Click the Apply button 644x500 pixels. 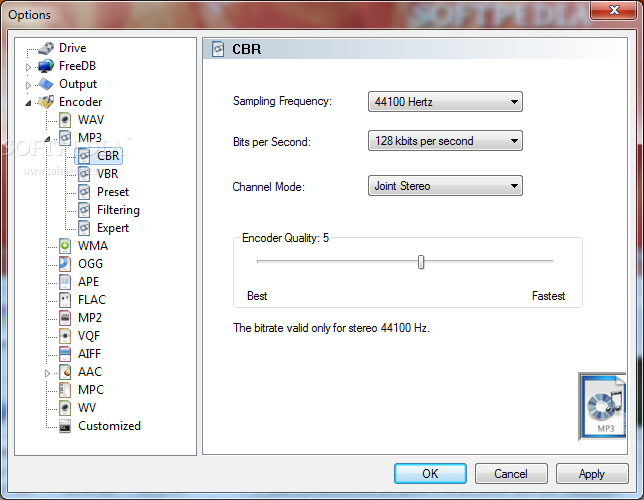click(592, 474)
